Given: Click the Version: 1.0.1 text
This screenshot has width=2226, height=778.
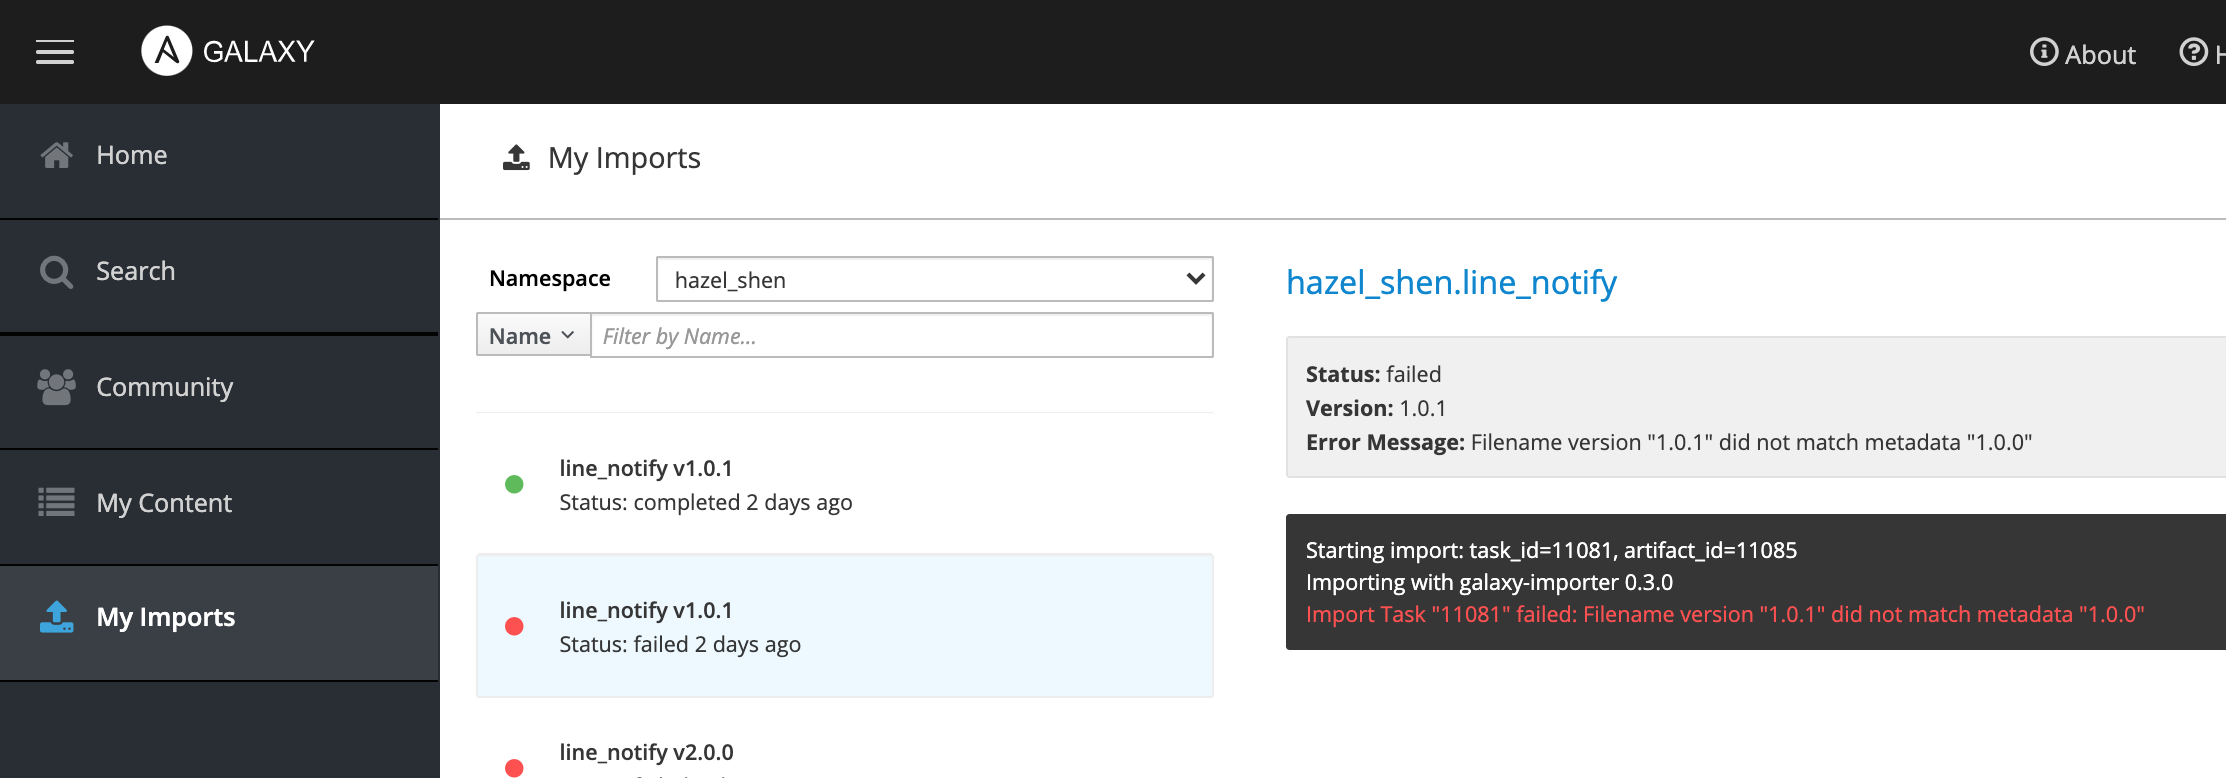Looking at the screenshot, I should [1375, 408].
